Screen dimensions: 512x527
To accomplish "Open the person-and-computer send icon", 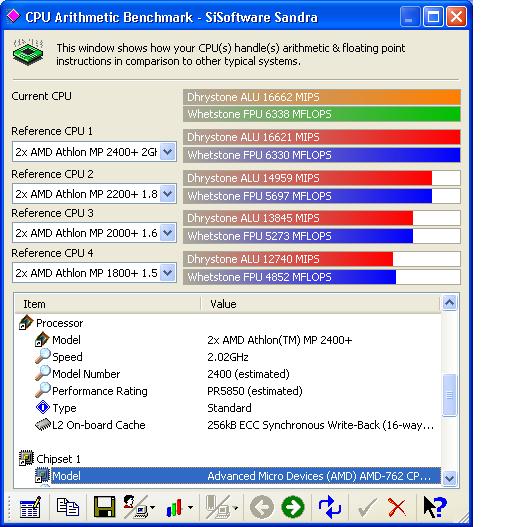I will (135, 507).
